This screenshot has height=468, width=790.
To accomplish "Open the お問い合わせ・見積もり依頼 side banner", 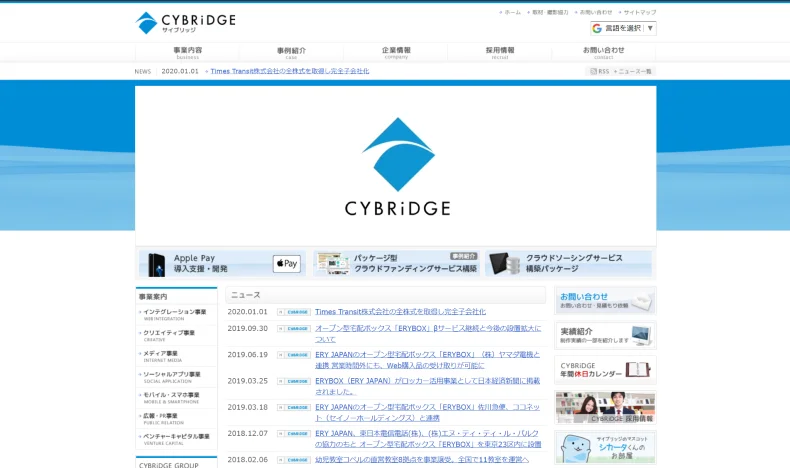I will [605, 301].
